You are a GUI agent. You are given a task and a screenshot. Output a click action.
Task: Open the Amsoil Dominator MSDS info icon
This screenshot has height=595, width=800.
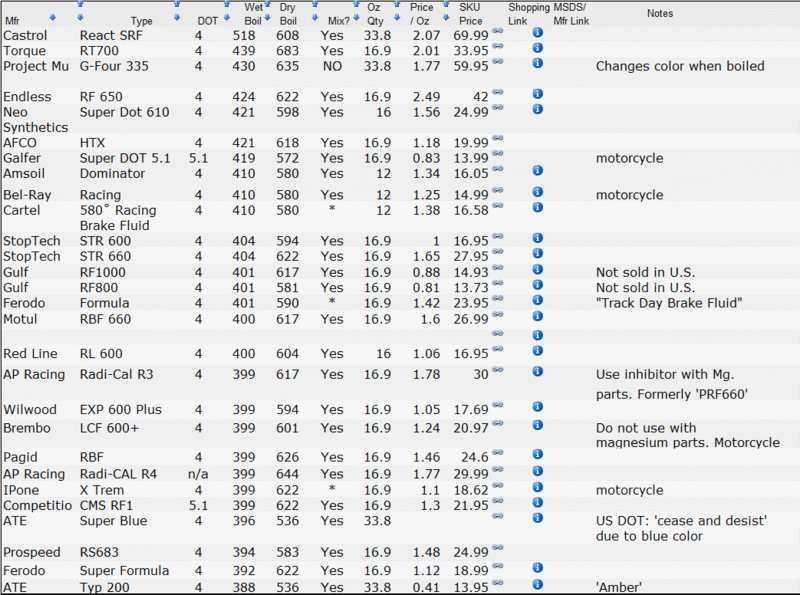point(537,170)
